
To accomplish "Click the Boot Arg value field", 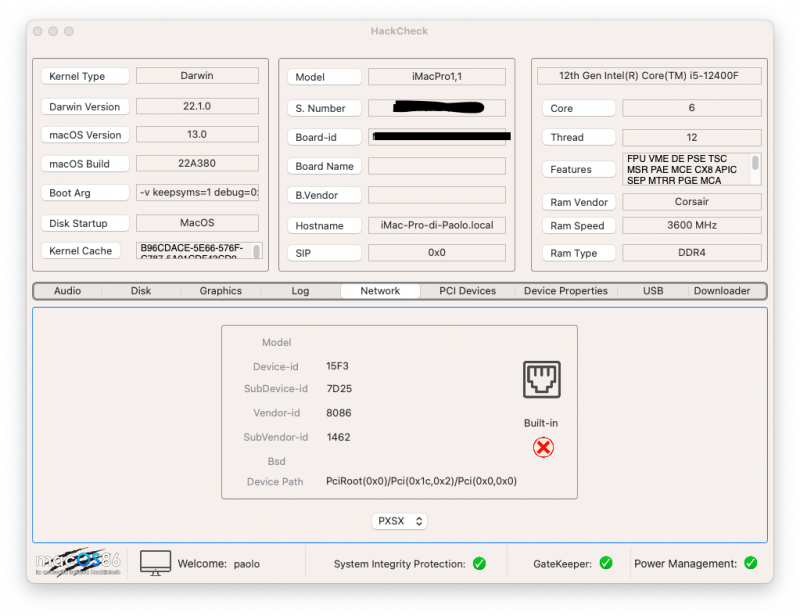I will point(197,193).
